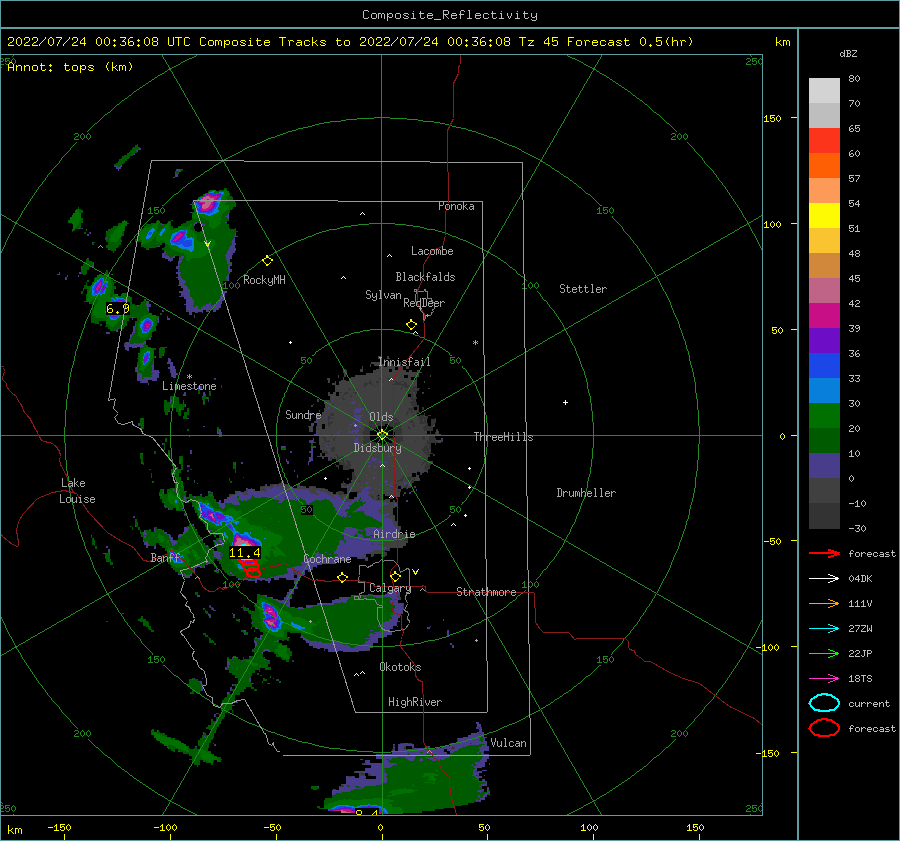Click the Vulcan city label
The width and height of the screenshot is (900, 841).
click(508, 743)
